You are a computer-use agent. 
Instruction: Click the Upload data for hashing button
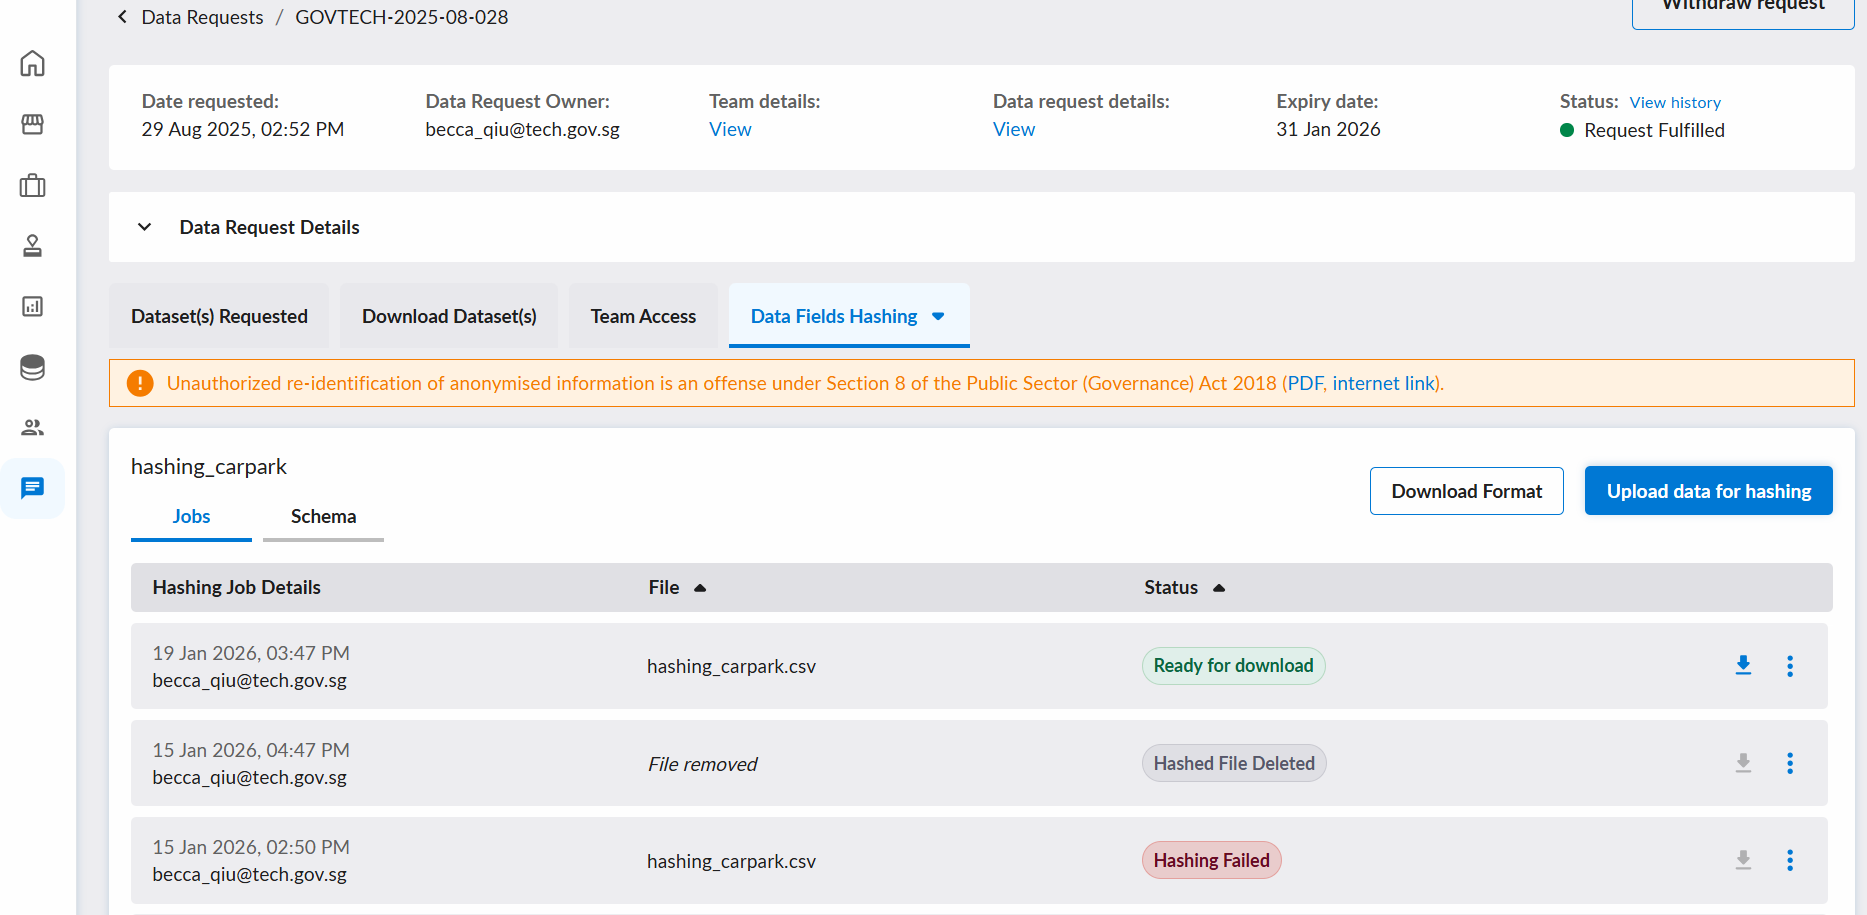click(1708, 491)
